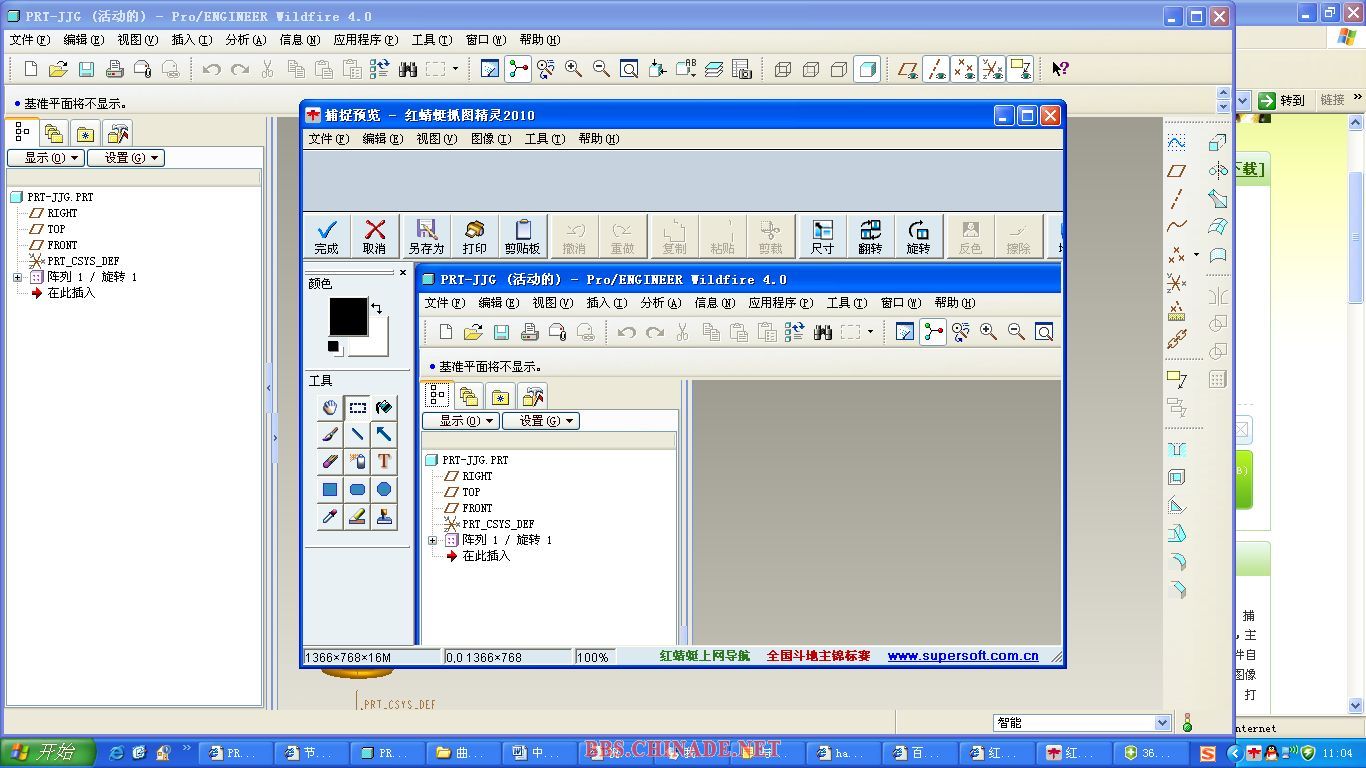1366x768 pixels.
Task: Select the rectangular selection tool in capture preview
Action: pos(357,407)
